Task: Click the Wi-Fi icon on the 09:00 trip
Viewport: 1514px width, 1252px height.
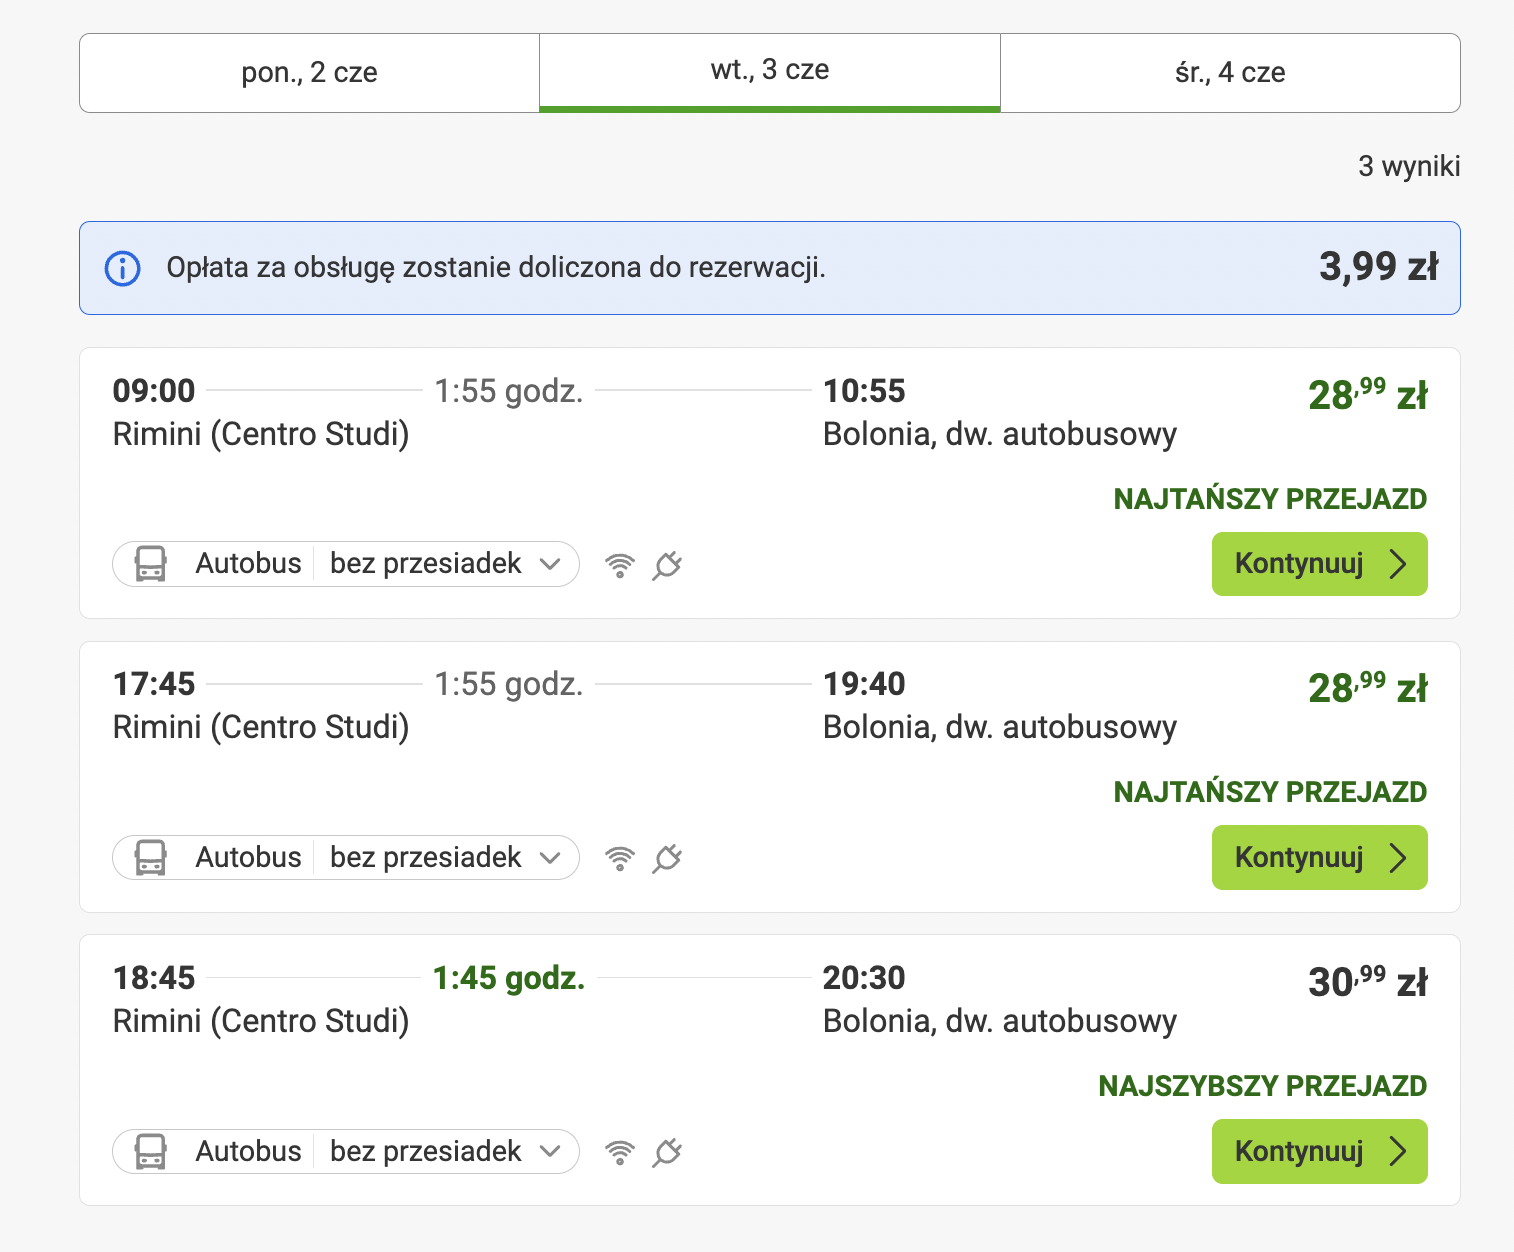Action: tap(620, 566)
